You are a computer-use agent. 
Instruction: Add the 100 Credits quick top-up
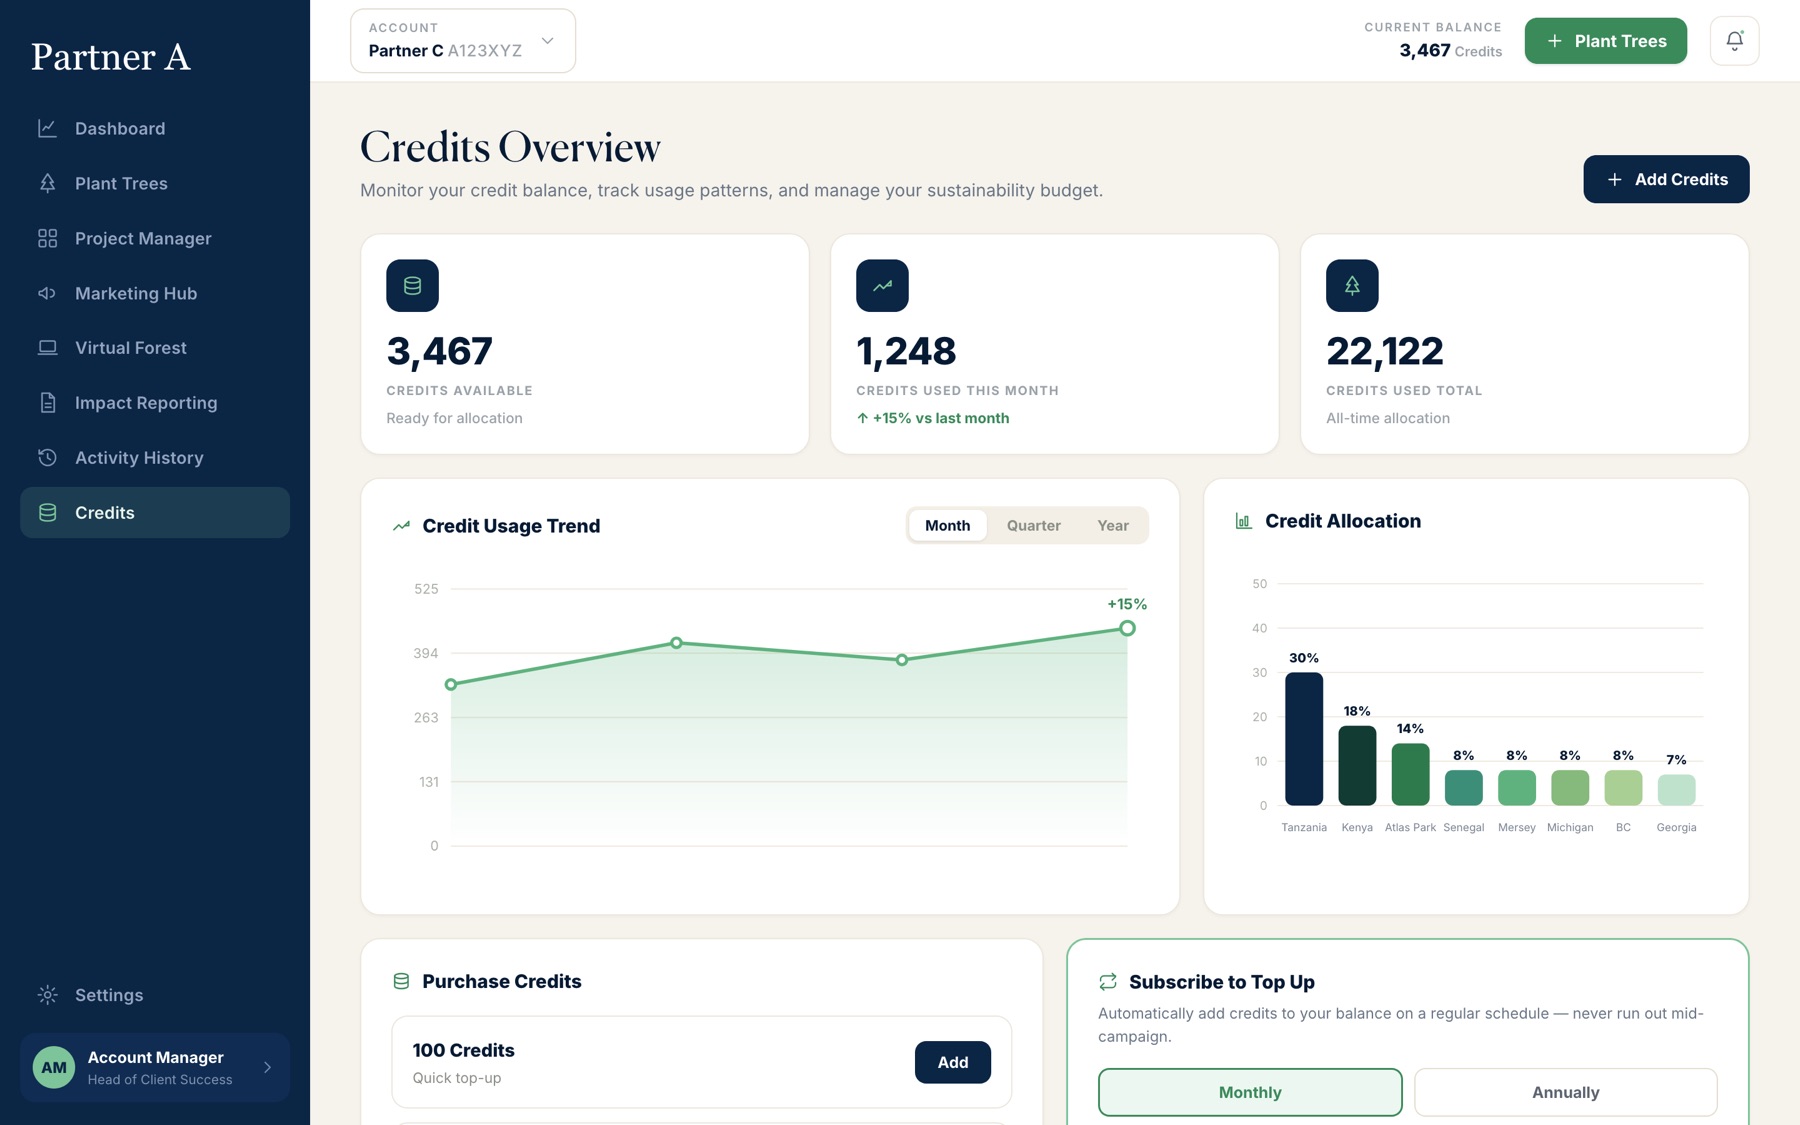coord(952,1062)
